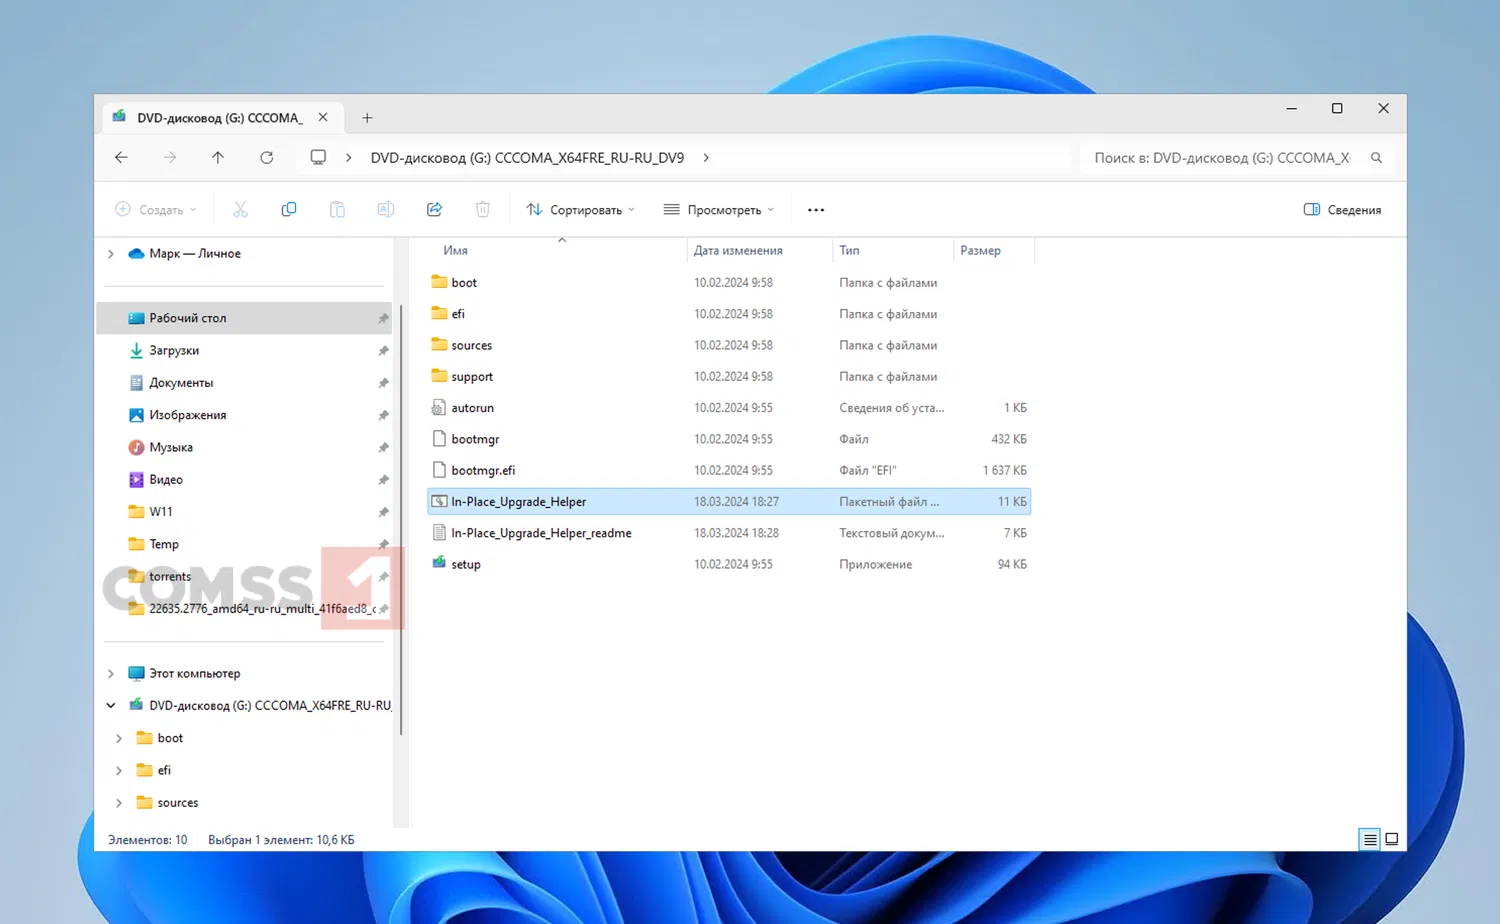Click the search magnifier icon

[1377, 158]
